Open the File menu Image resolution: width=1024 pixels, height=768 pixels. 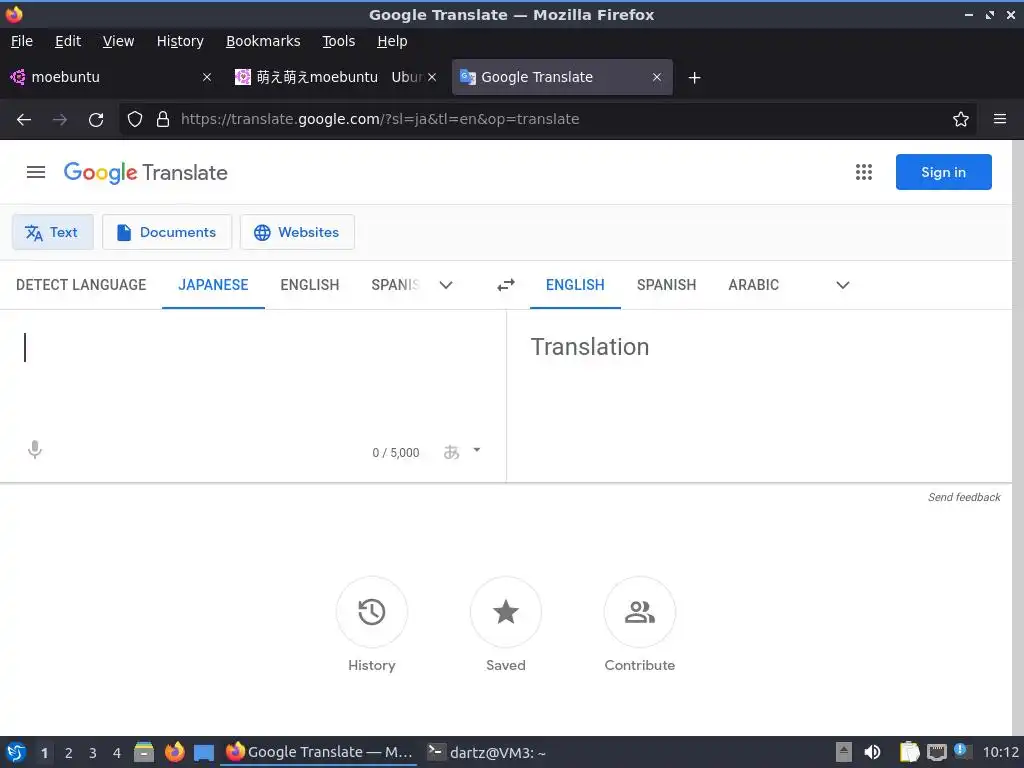(22, 41)
